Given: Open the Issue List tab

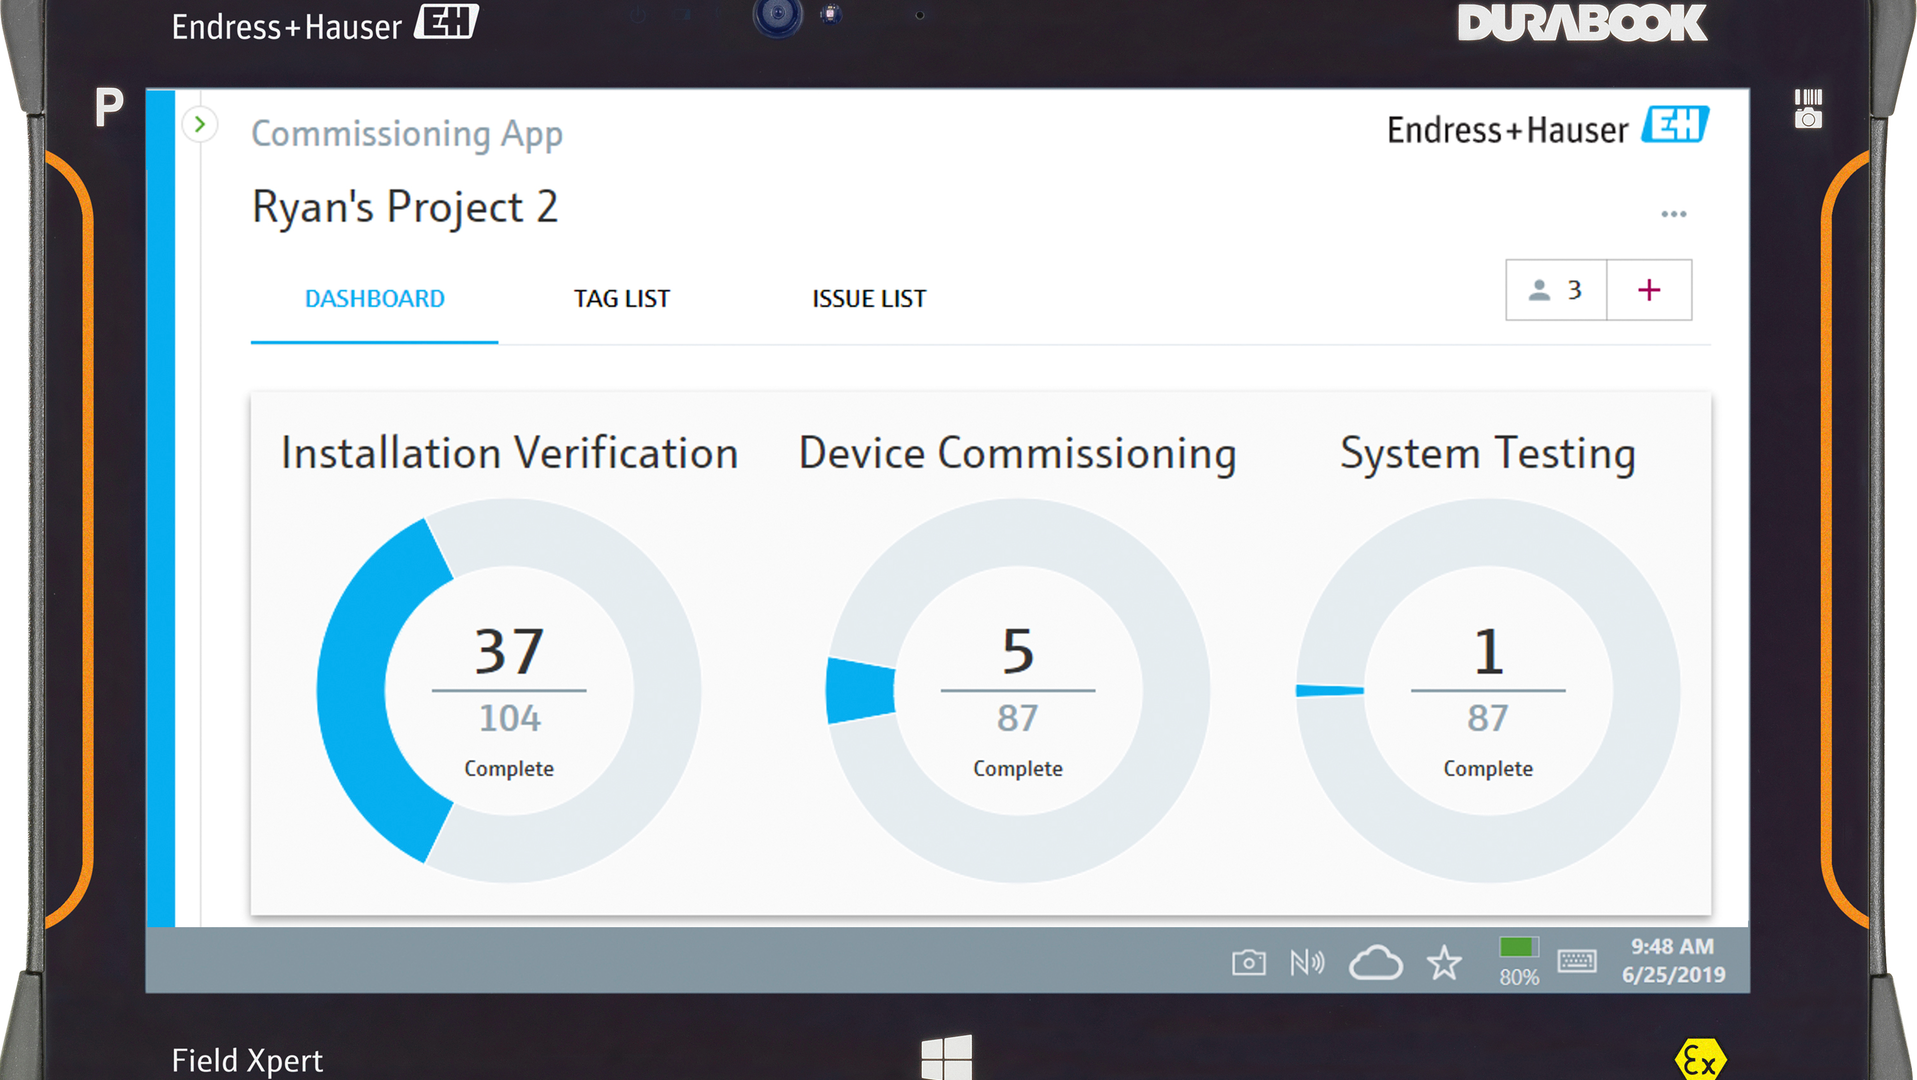Looking at the screenshot, I should point(868,298).
